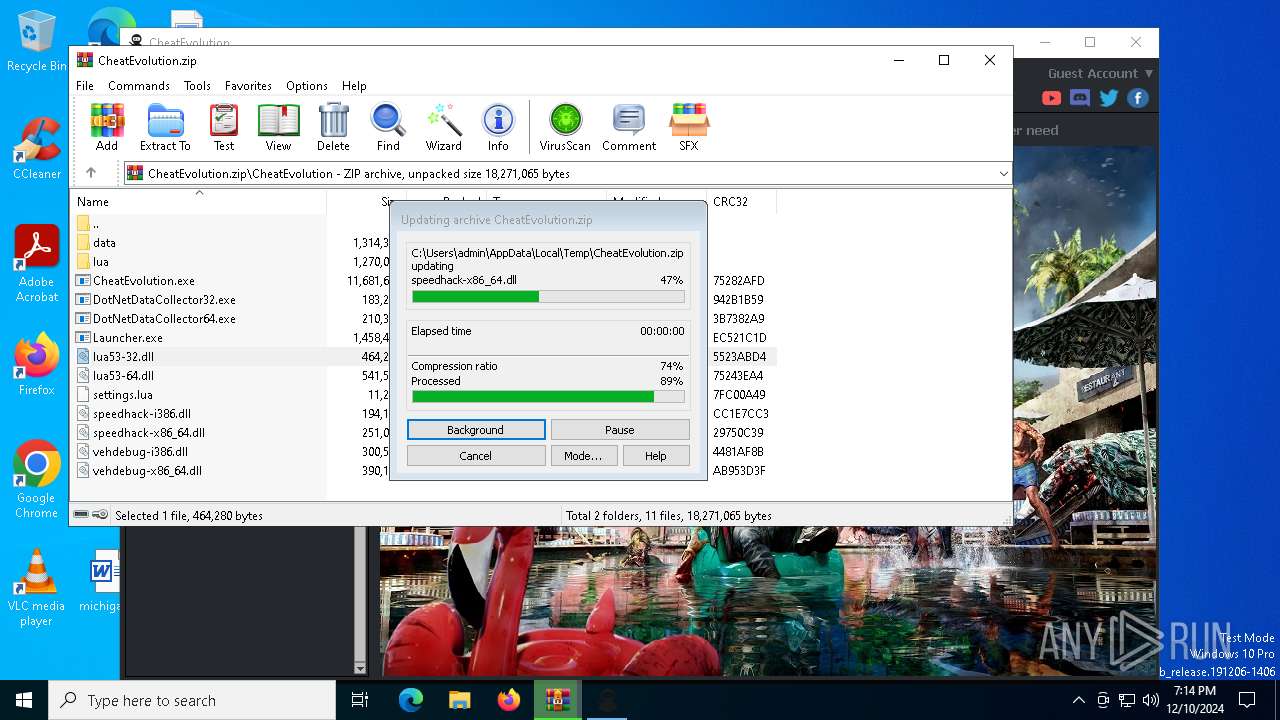Screen dimensions: 1280x720
Task: Open the Windows Start menu
Action: click(x=24, y=700)
